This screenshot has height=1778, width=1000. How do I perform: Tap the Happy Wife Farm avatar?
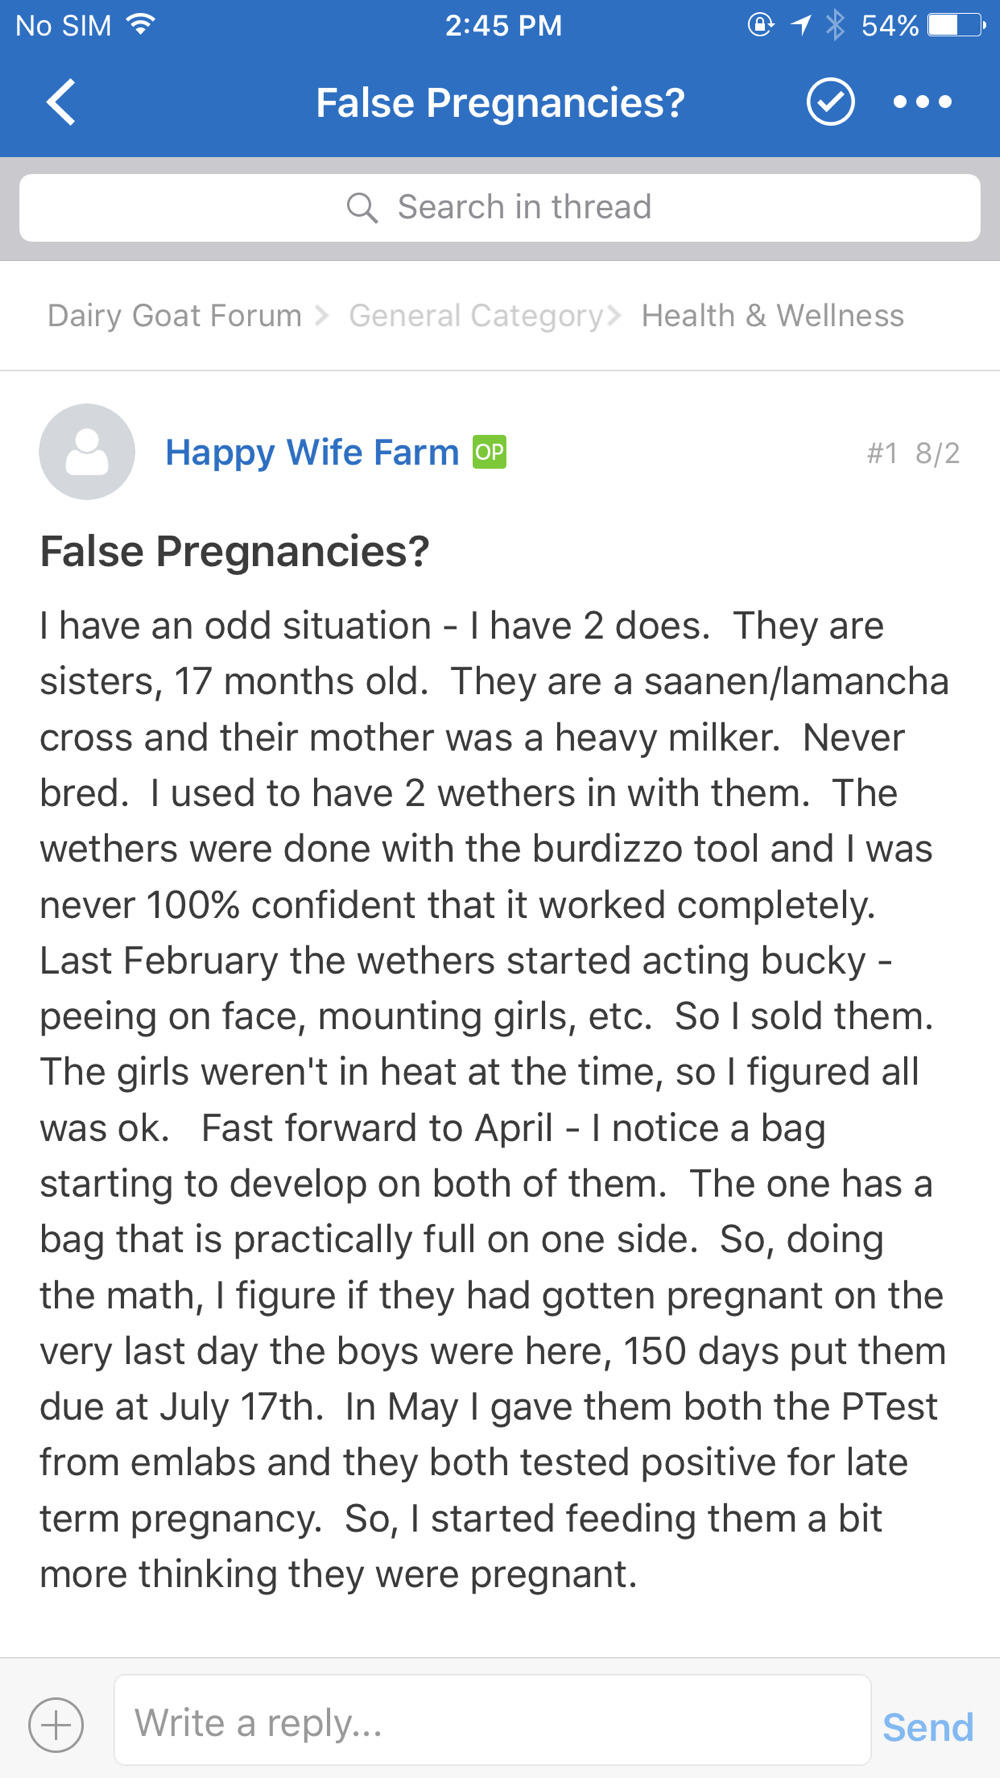[x=87, y=452]
